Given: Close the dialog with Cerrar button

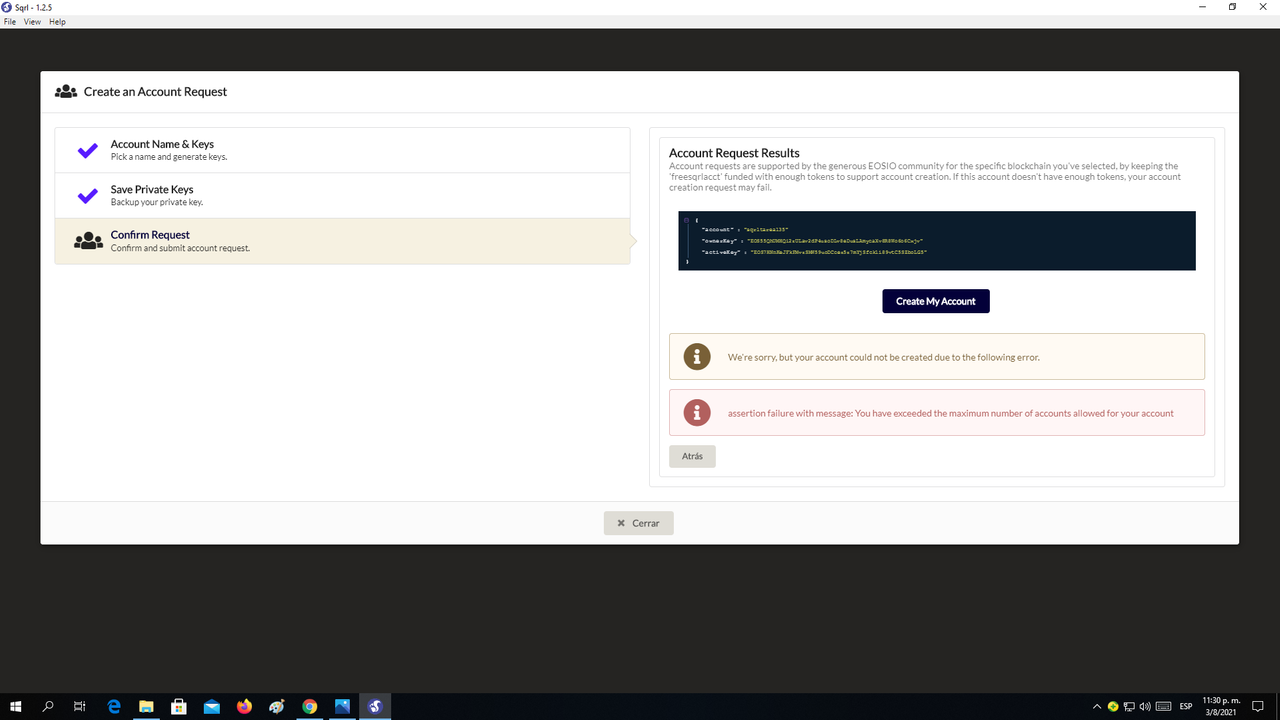Looking at the screenshot, I should (x=639, y=523).
